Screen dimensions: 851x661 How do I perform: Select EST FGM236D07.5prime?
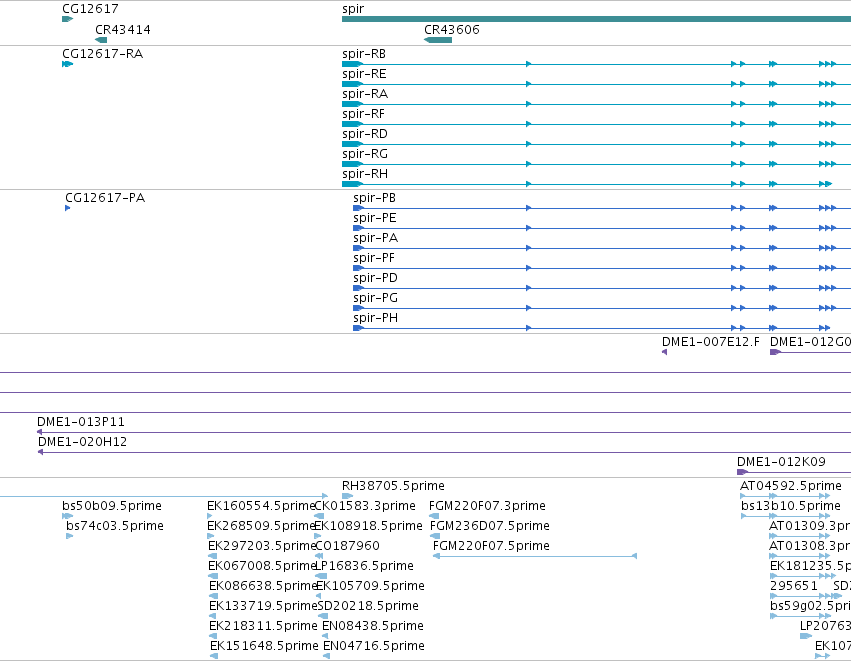pos(490,526)
